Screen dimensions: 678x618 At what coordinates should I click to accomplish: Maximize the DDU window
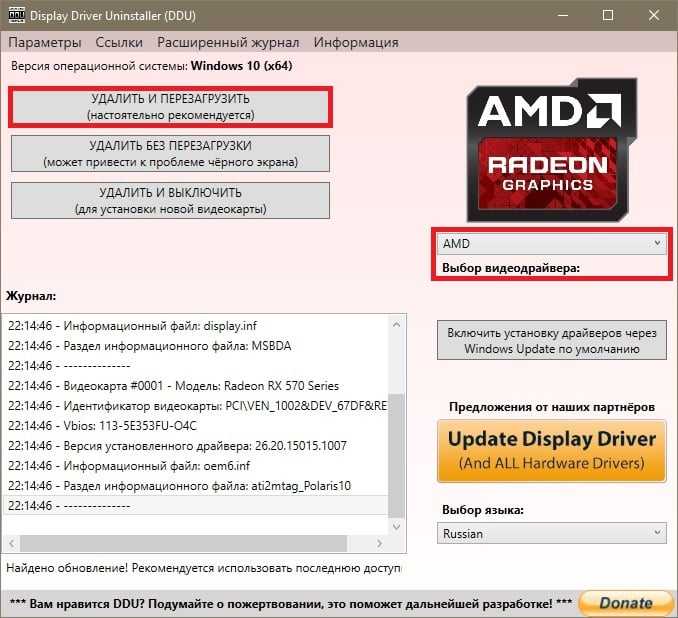coord(608,15)
